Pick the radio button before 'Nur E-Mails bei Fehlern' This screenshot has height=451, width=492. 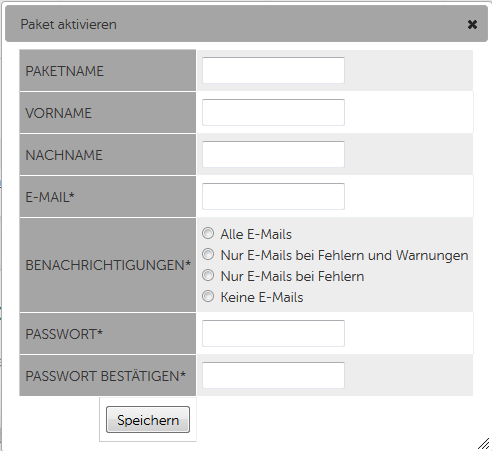(208, 275)
